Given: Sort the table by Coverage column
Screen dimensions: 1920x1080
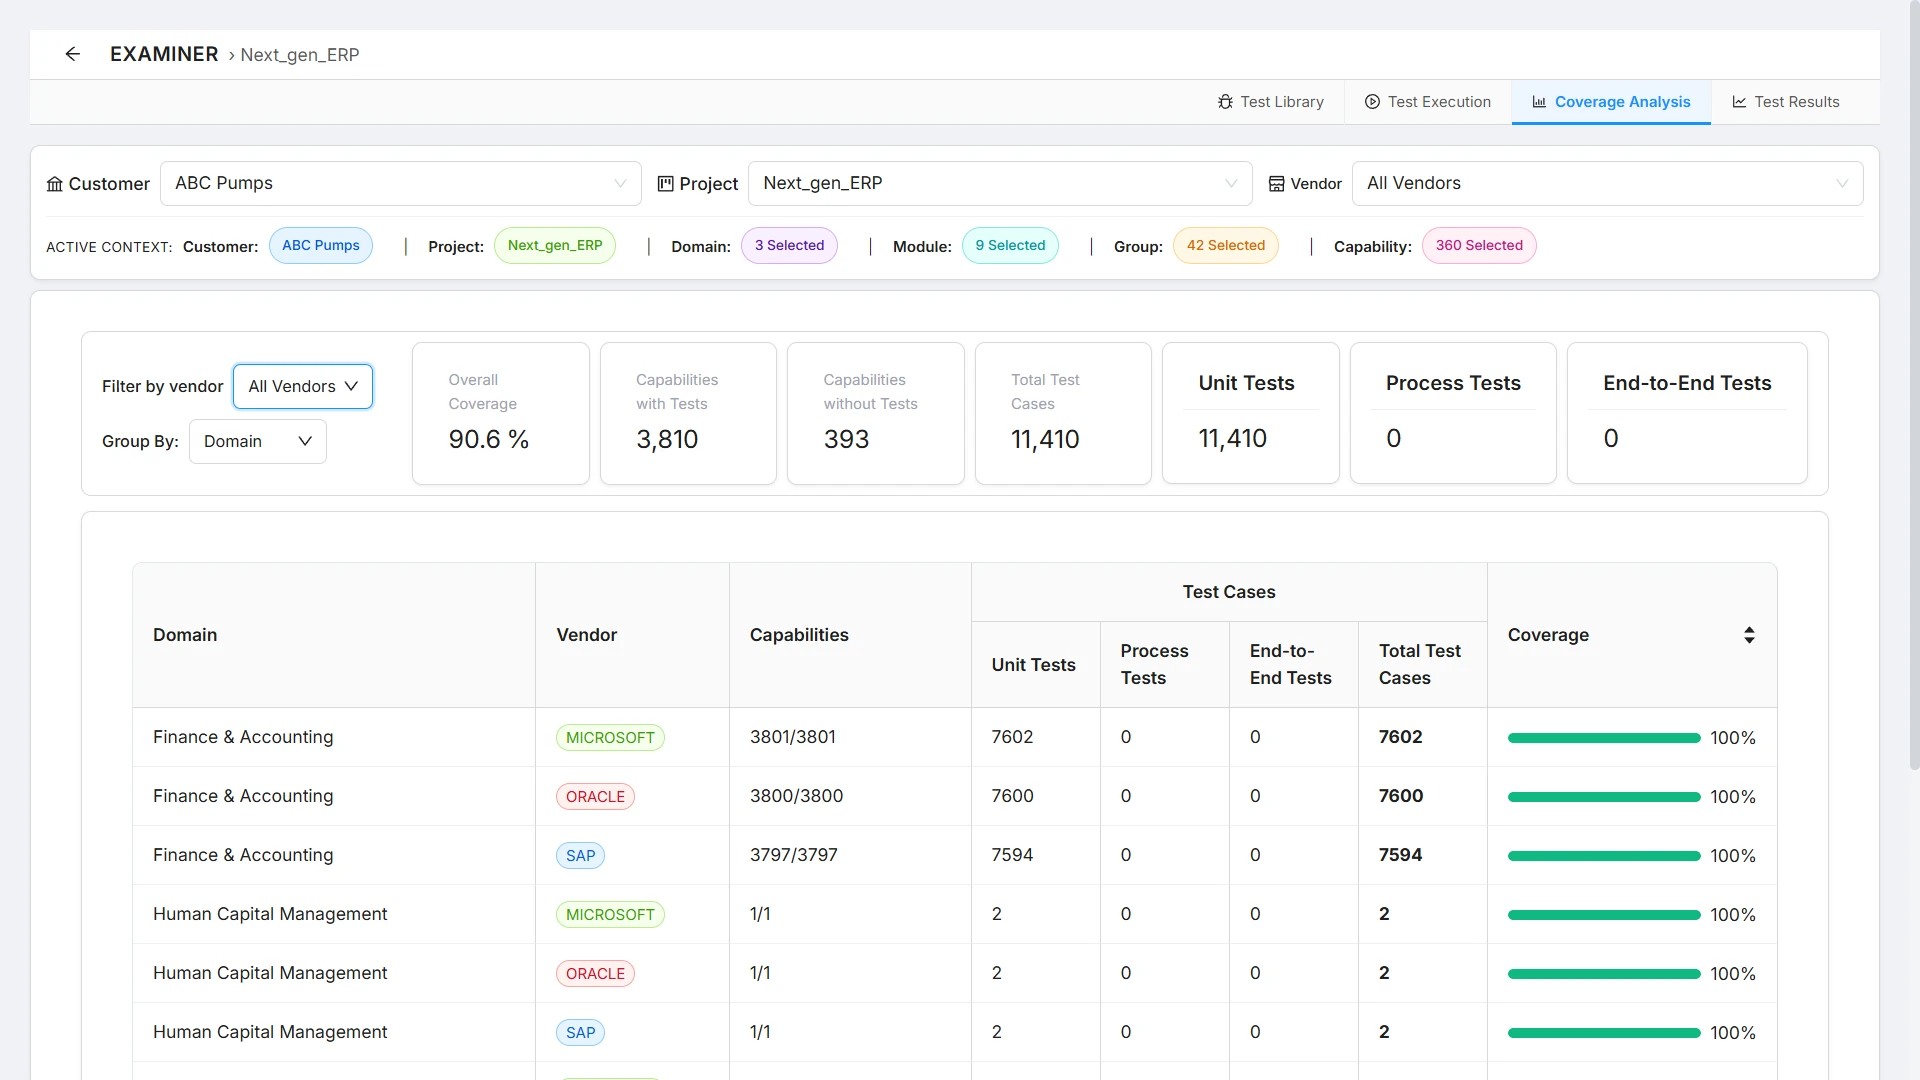Looking at the screenshot, I should 1749,635.
